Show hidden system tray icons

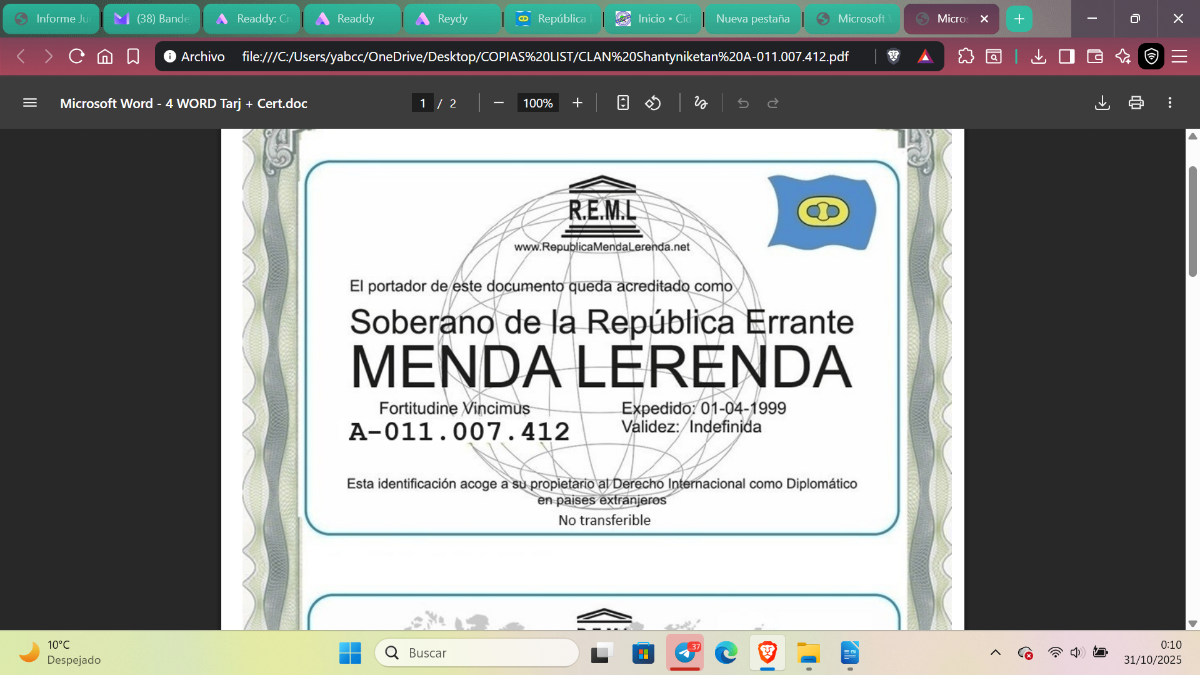click(995, 652)
